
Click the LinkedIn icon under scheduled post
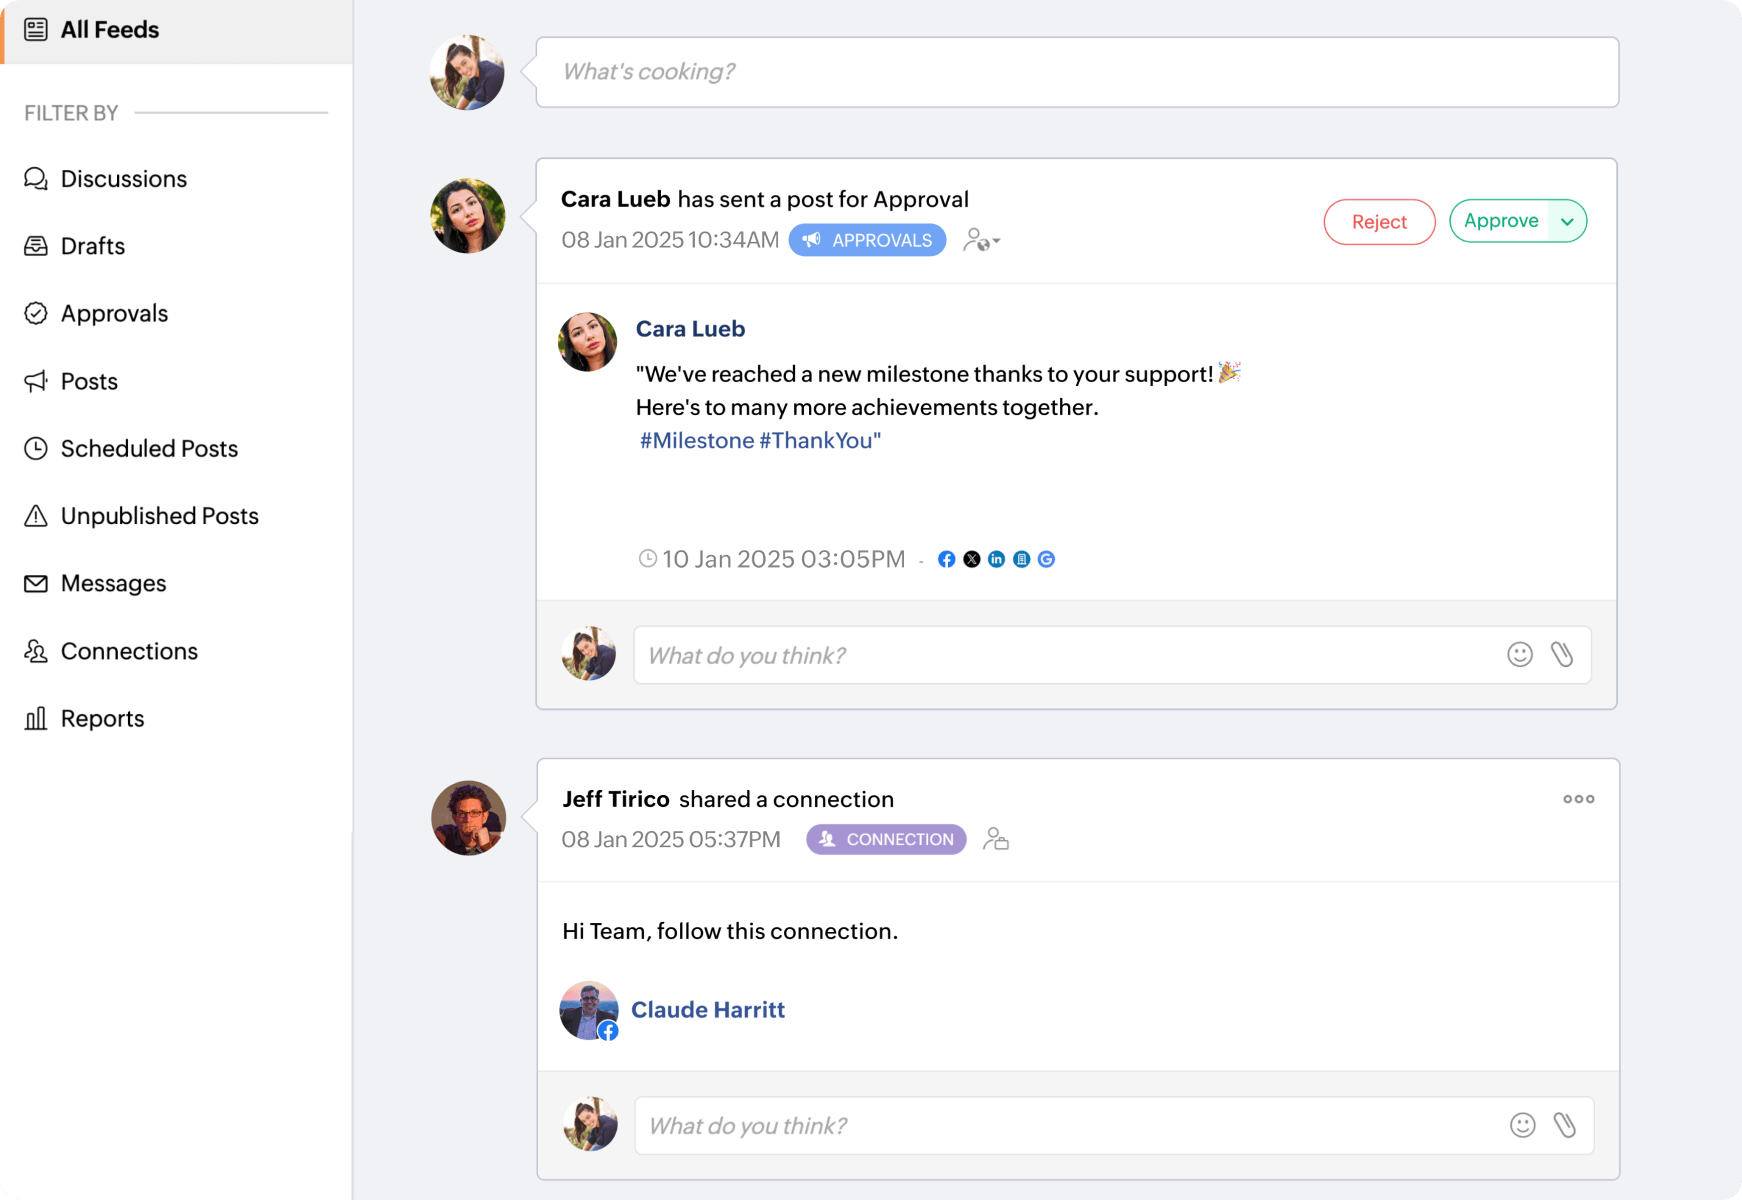996,560
